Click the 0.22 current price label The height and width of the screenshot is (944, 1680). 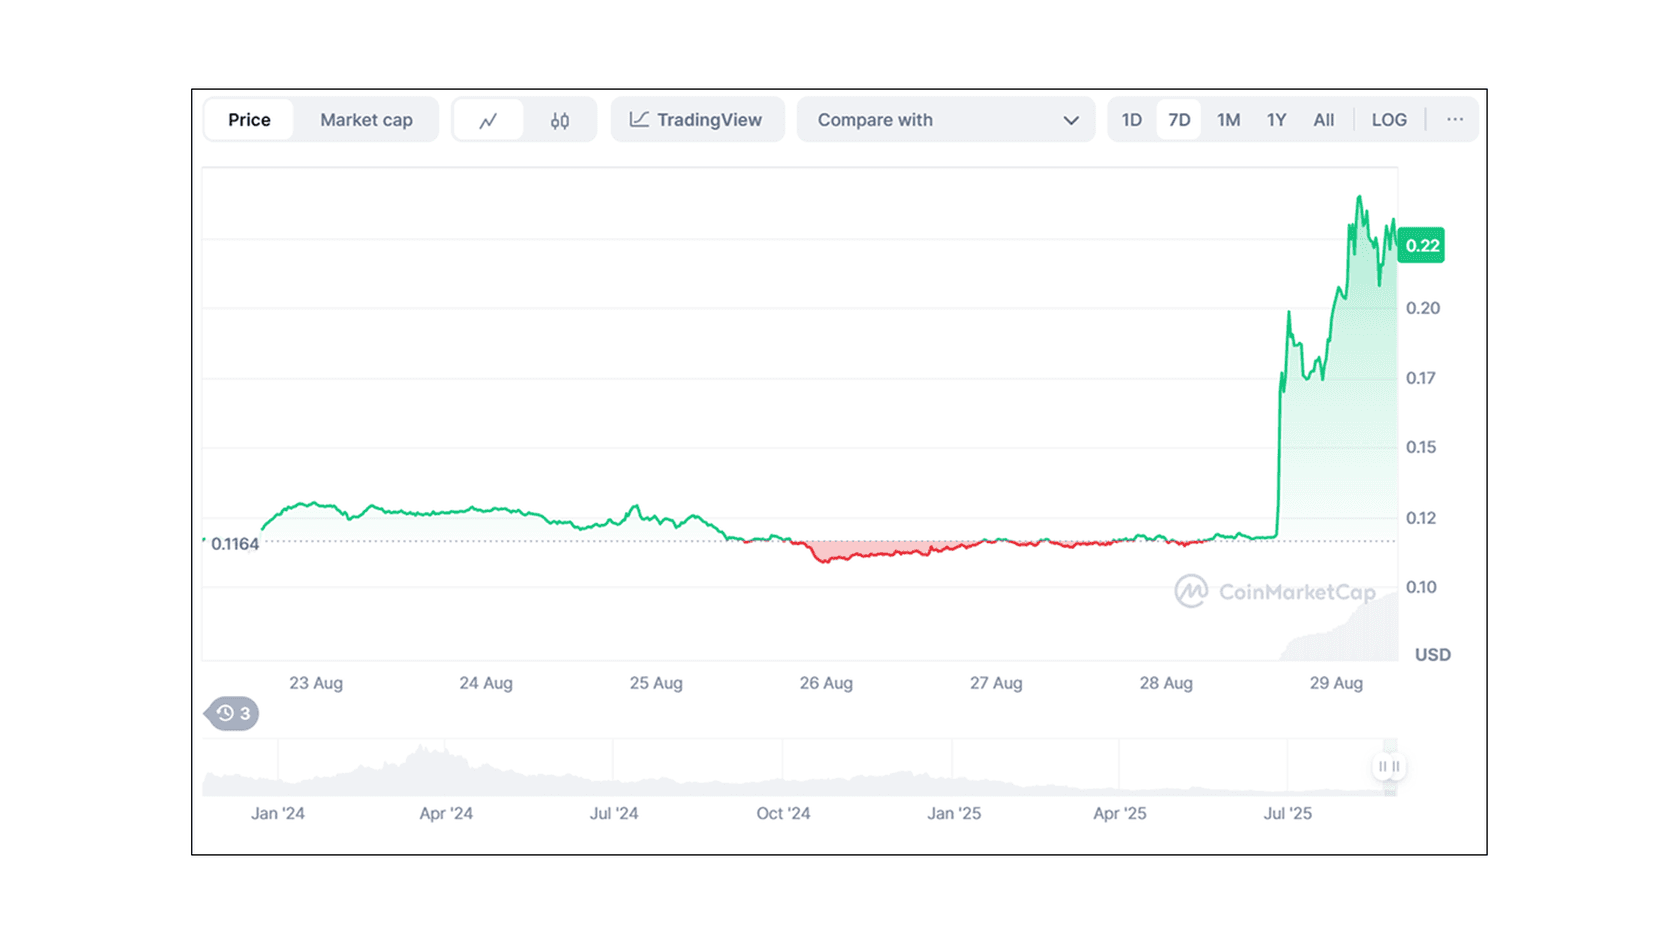(1421, 246)
